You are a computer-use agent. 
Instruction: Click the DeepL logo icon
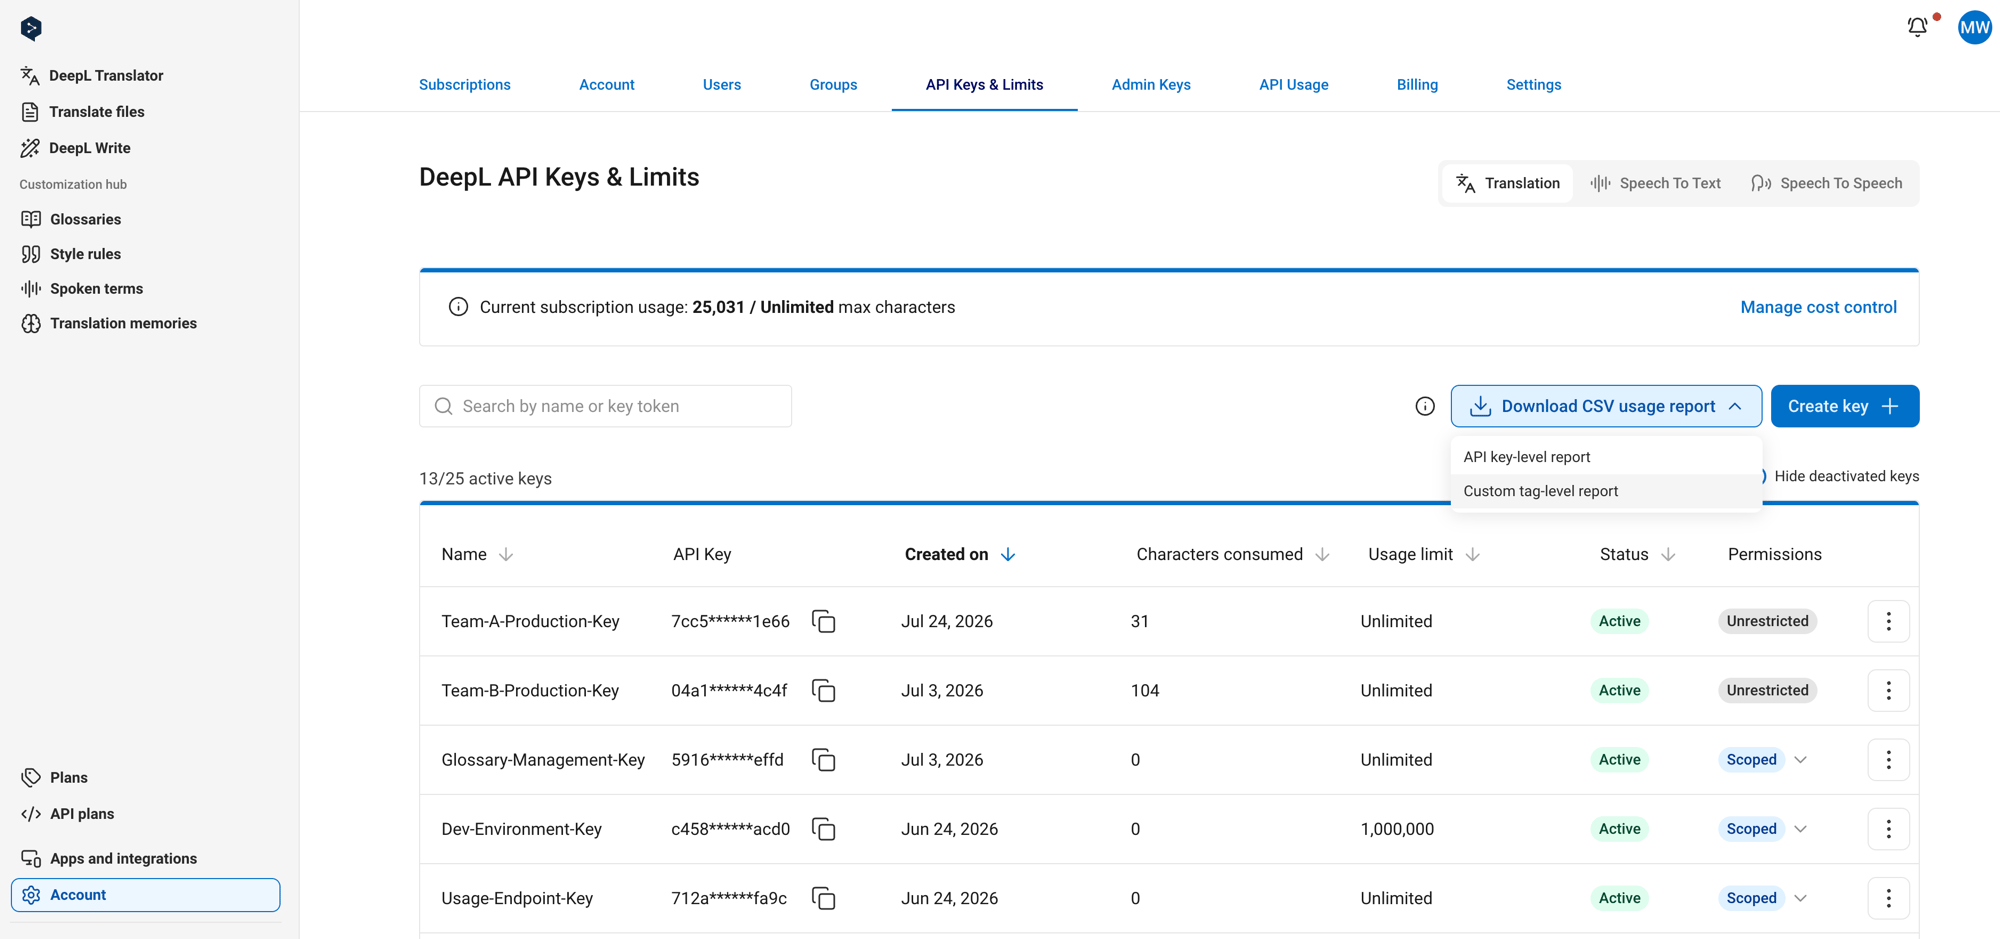tap(31, 28)
